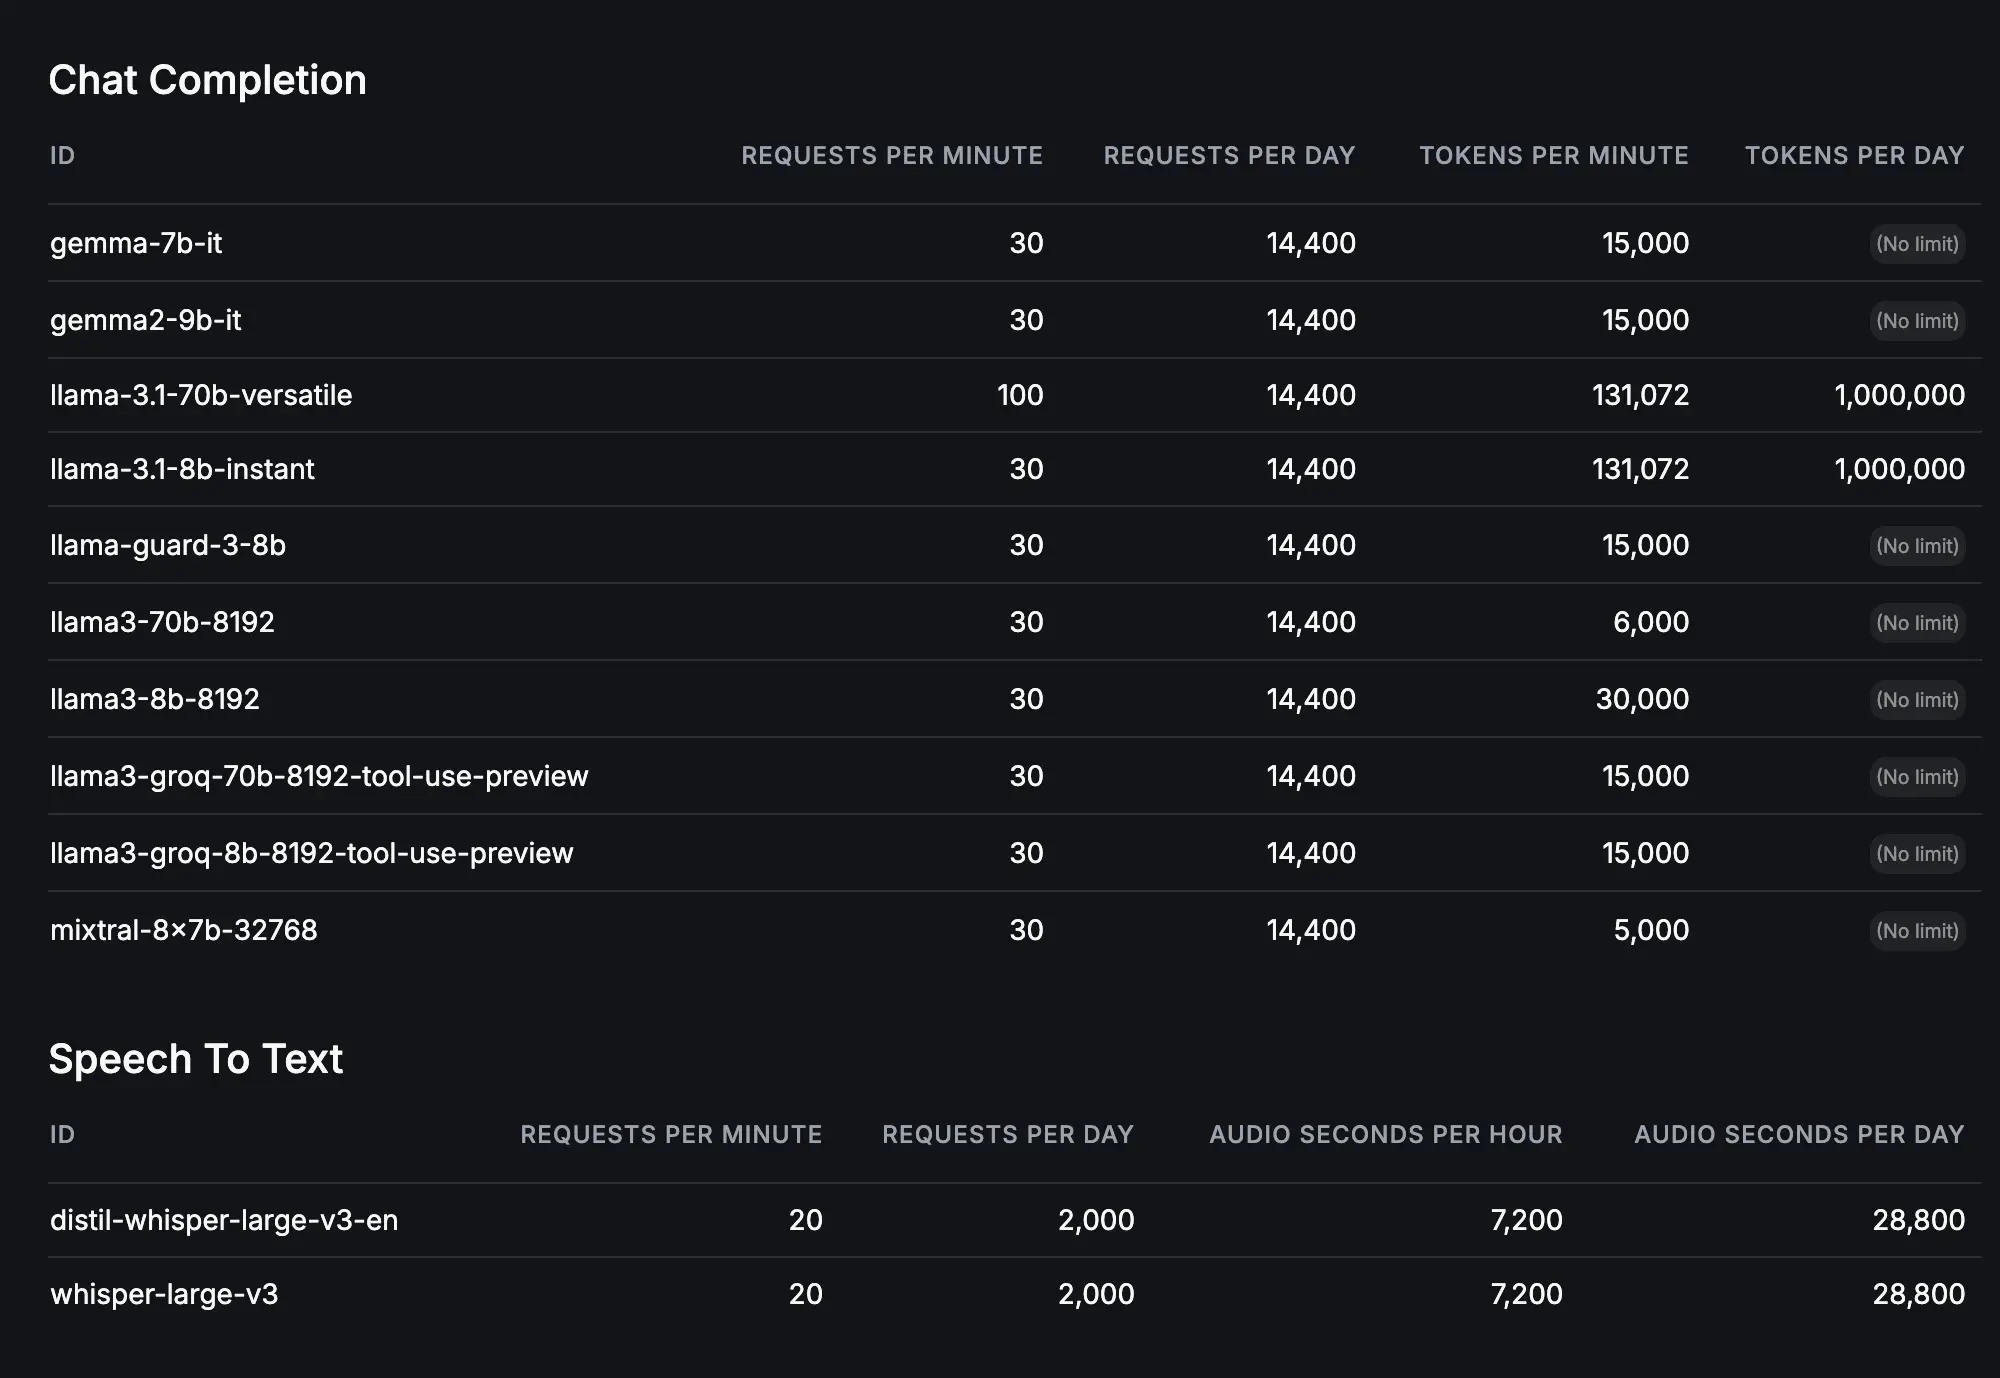Click the Chat Completion heading
The width and height of the screenshot is (2000, 1378).
click(207, 80)
